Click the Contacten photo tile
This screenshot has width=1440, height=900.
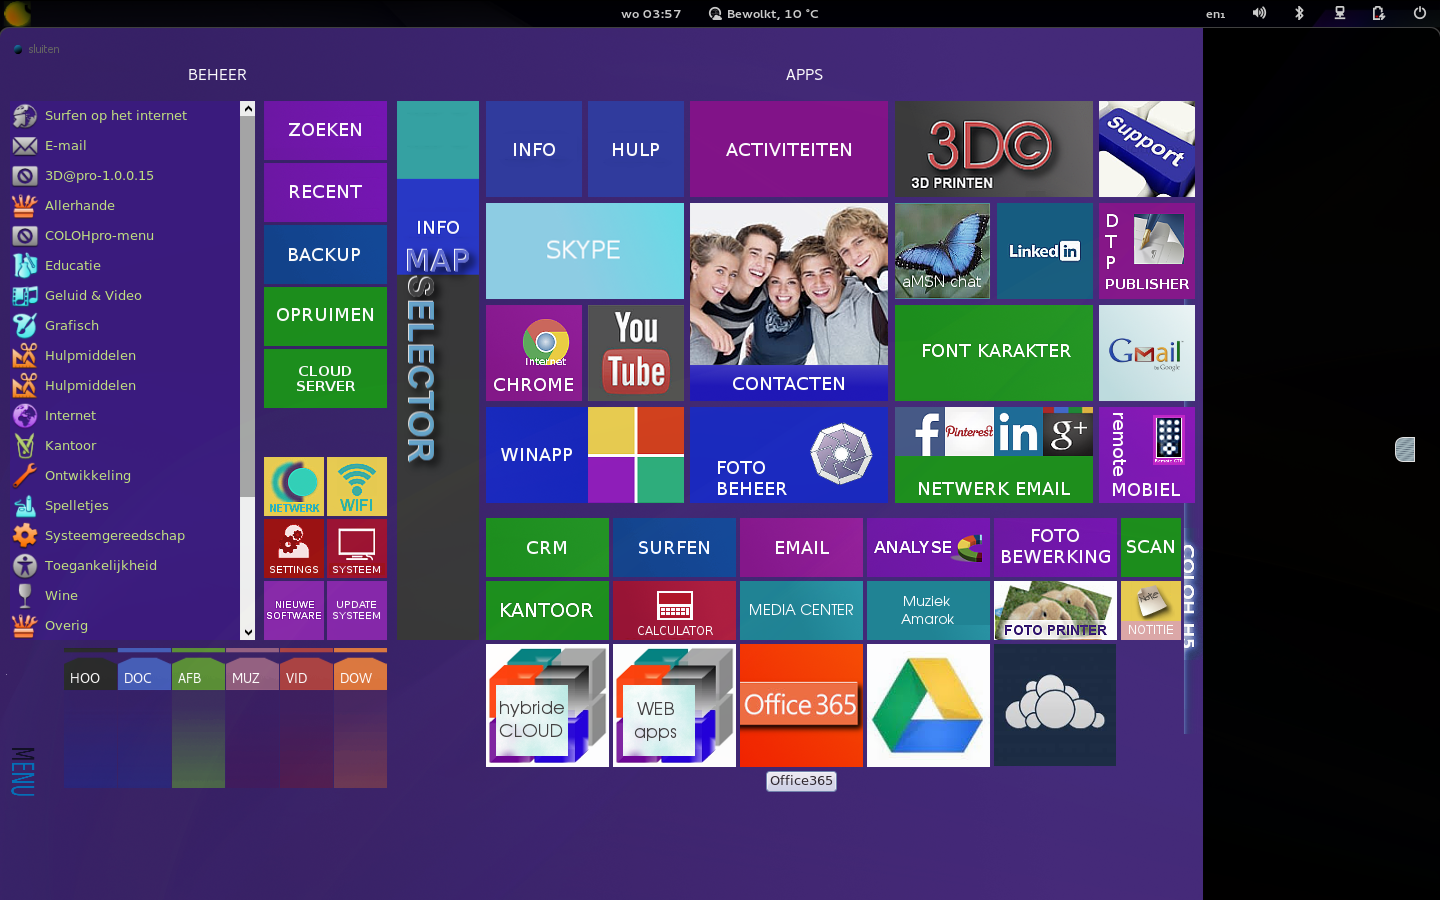(x=788, y=302)
